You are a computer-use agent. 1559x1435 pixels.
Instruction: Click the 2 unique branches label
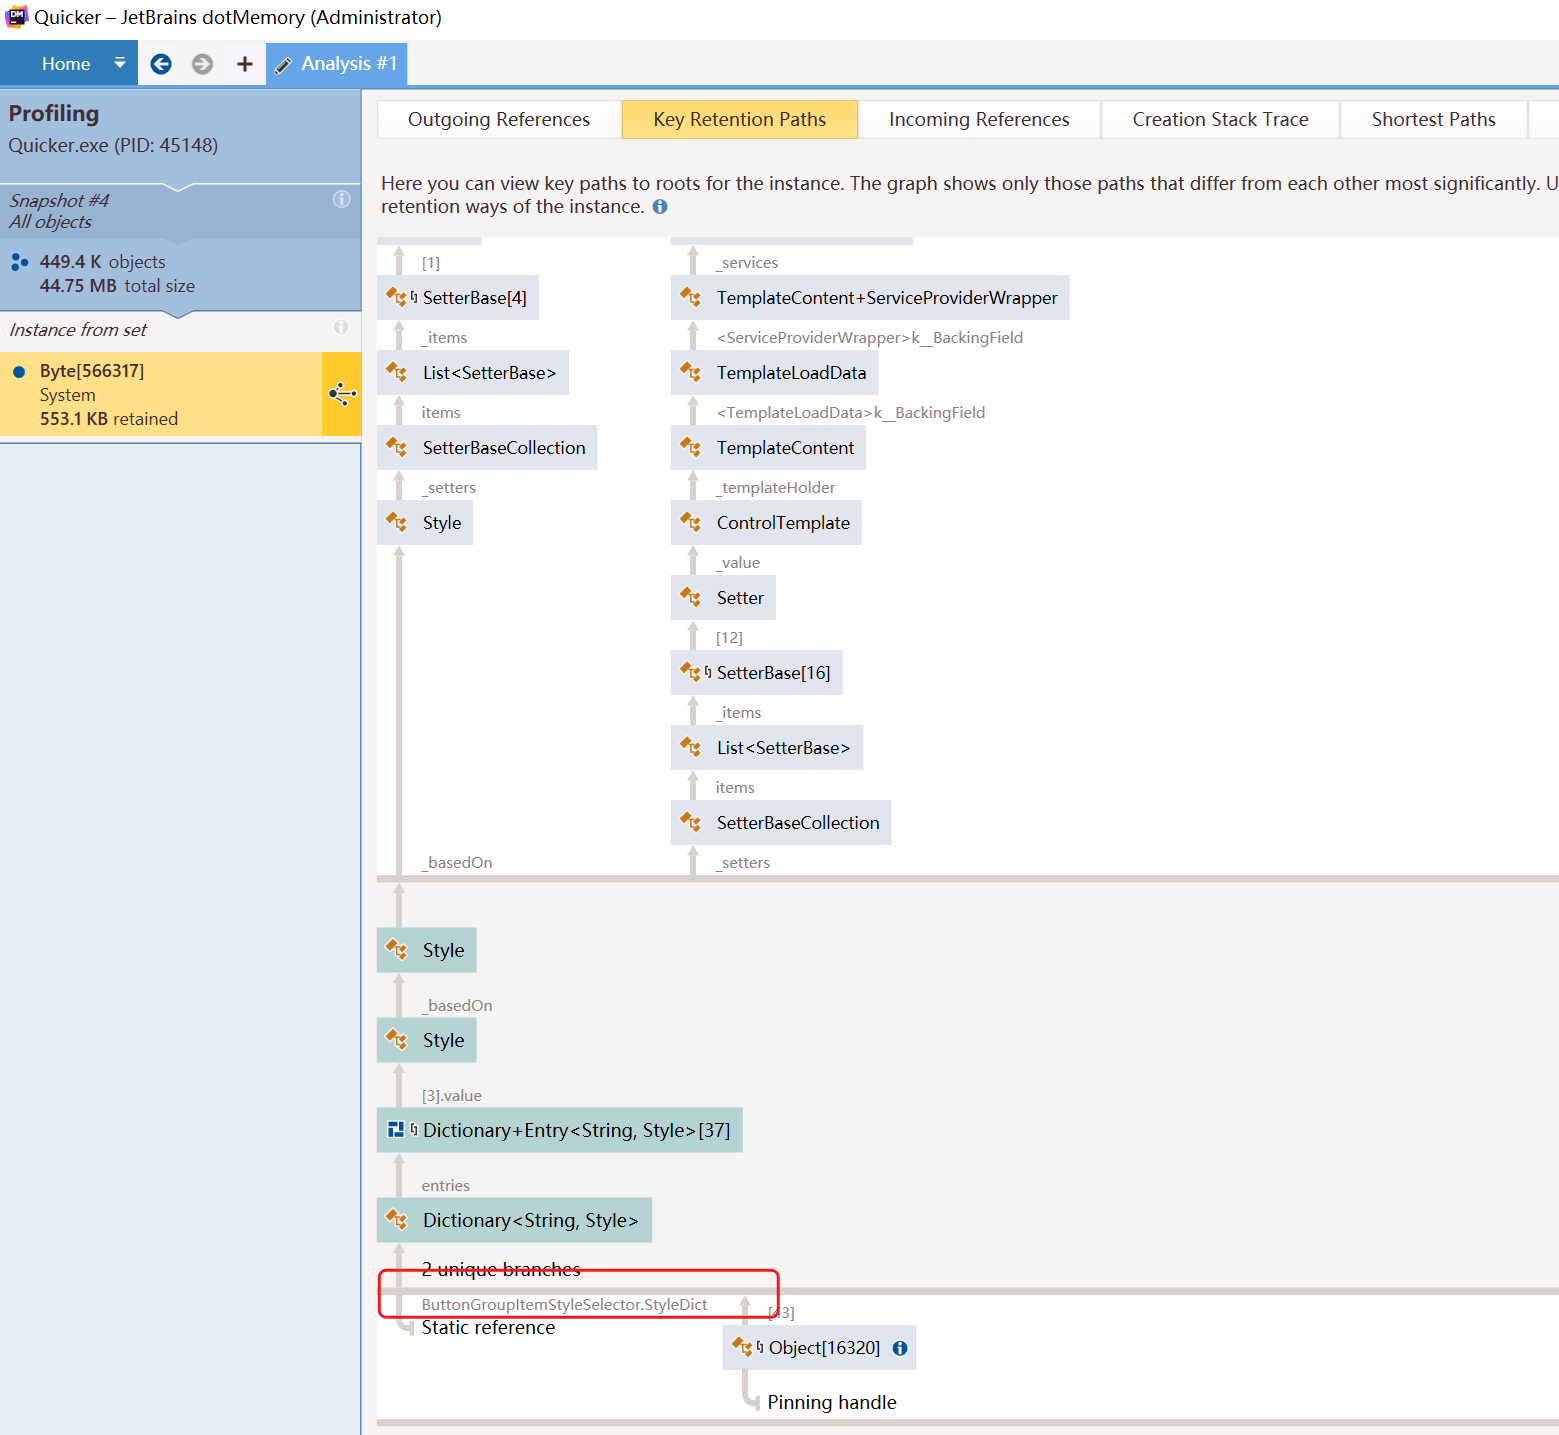[x=501, y=1269]
